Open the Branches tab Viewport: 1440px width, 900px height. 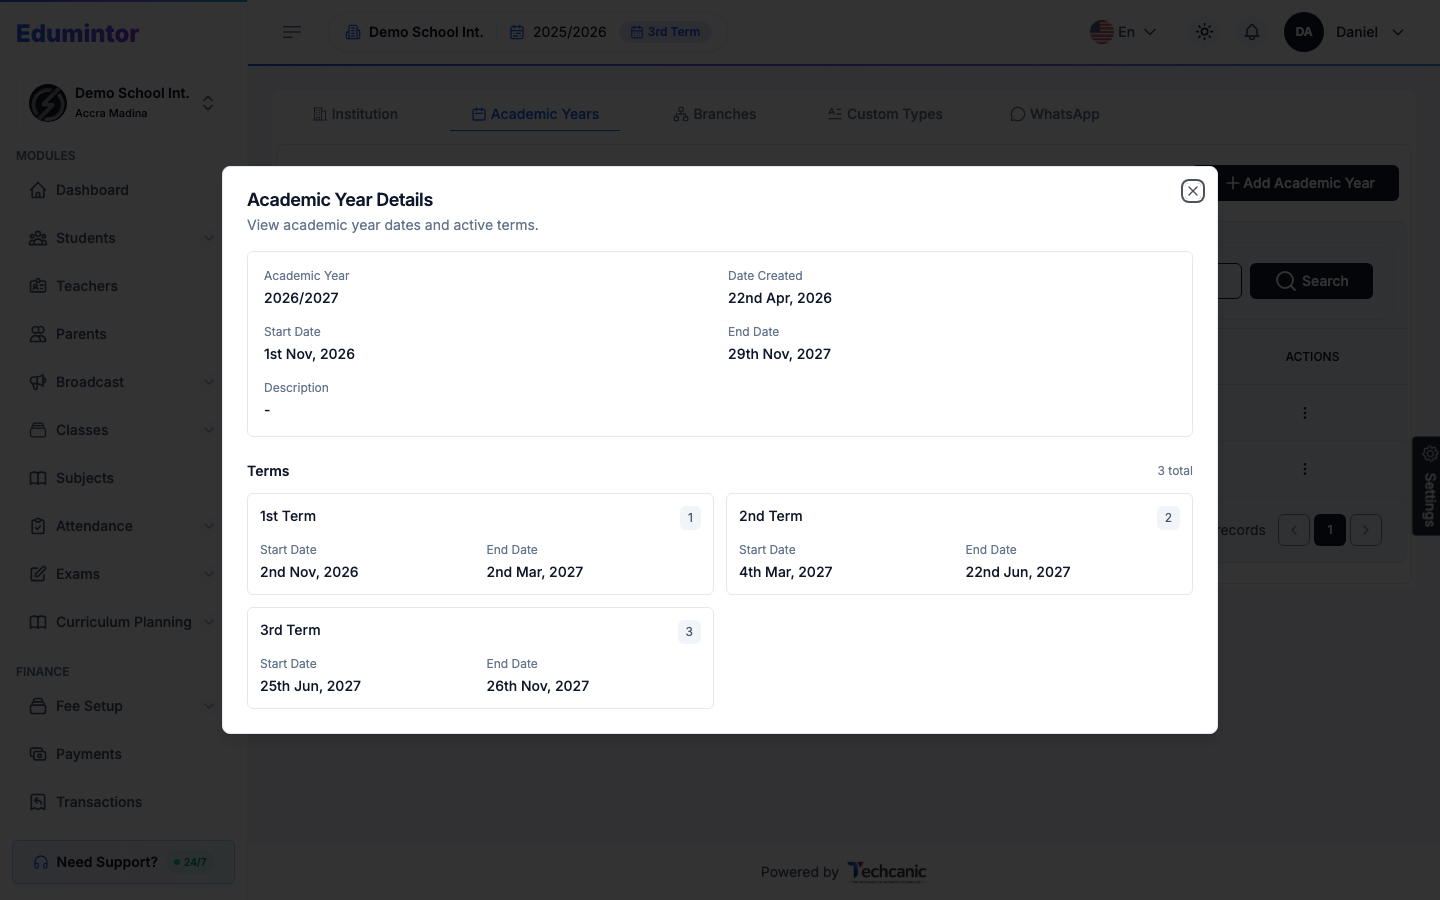(x=714, y=114)
